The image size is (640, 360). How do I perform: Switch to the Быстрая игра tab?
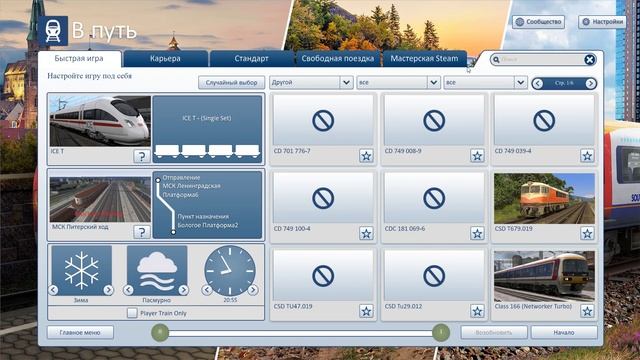click(79, 58)
